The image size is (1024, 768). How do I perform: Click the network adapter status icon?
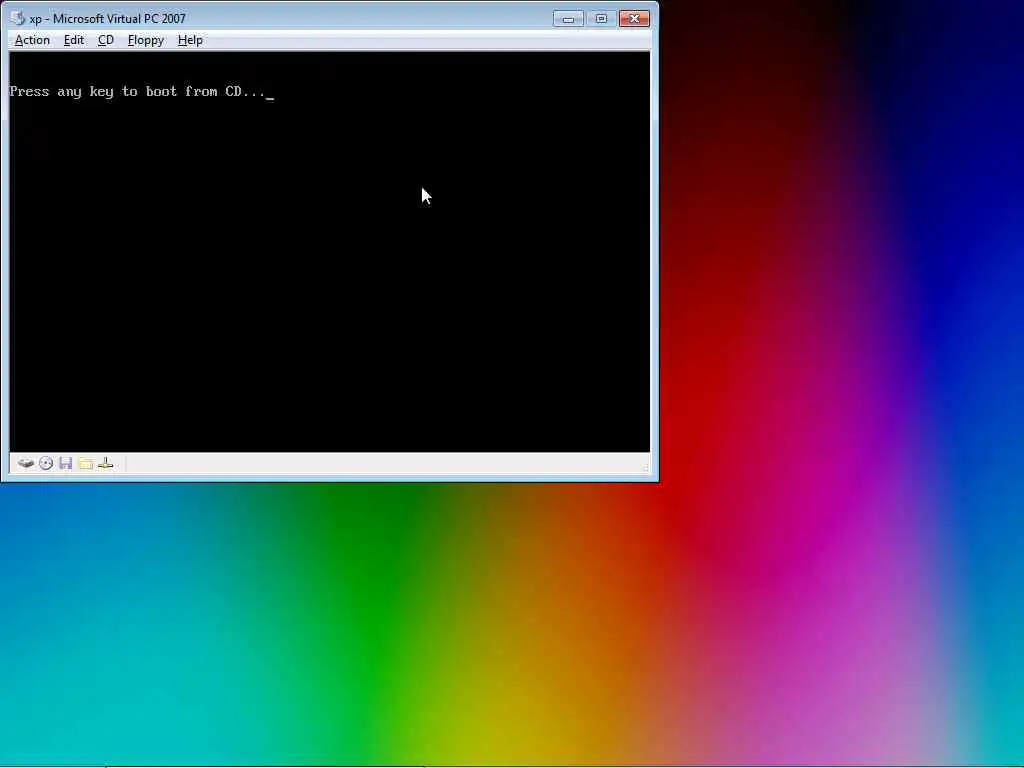click(105, 464)
